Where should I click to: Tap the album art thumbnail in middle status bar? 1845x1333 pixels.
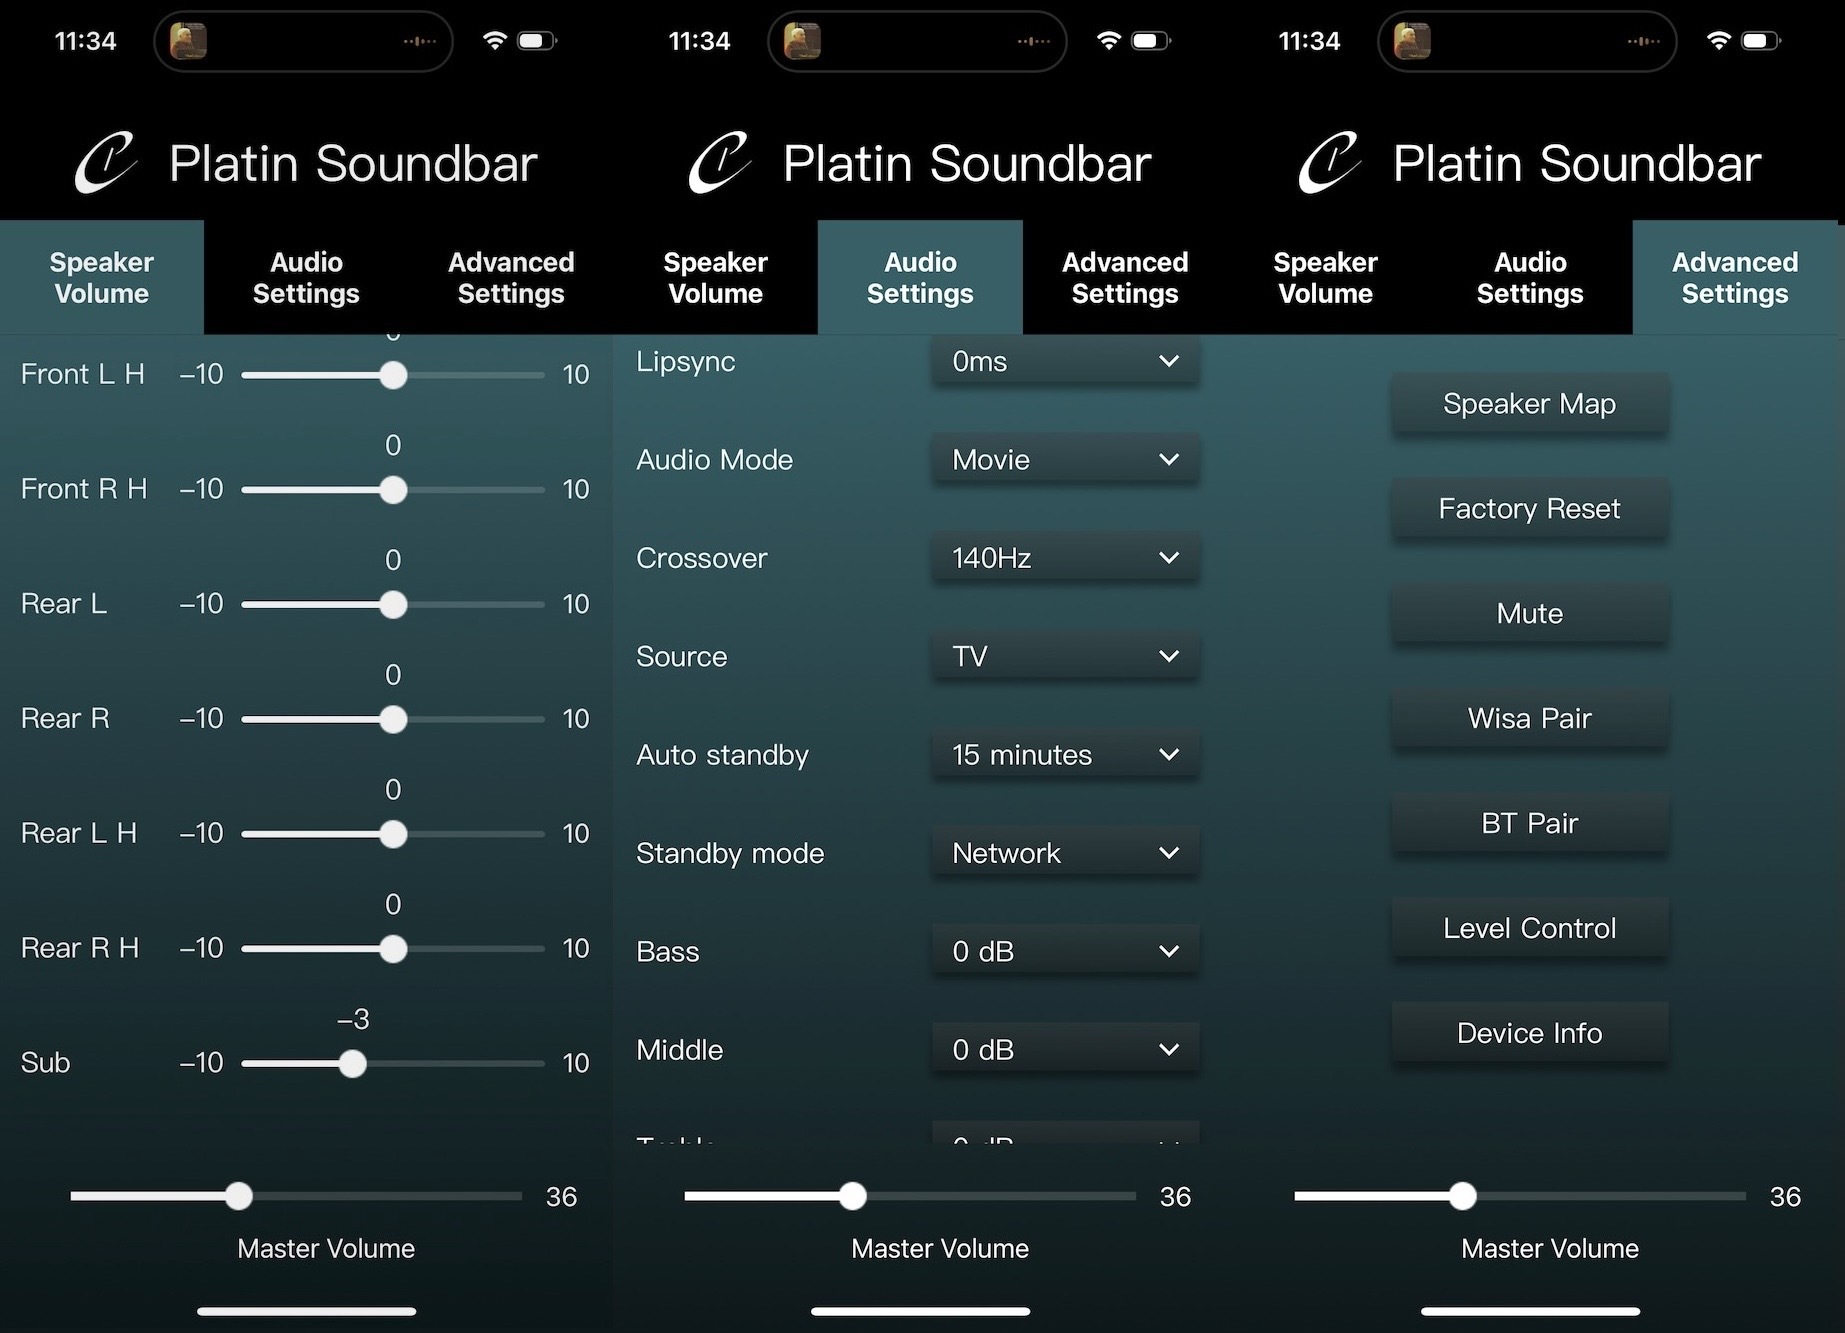(x=802, y=41)
